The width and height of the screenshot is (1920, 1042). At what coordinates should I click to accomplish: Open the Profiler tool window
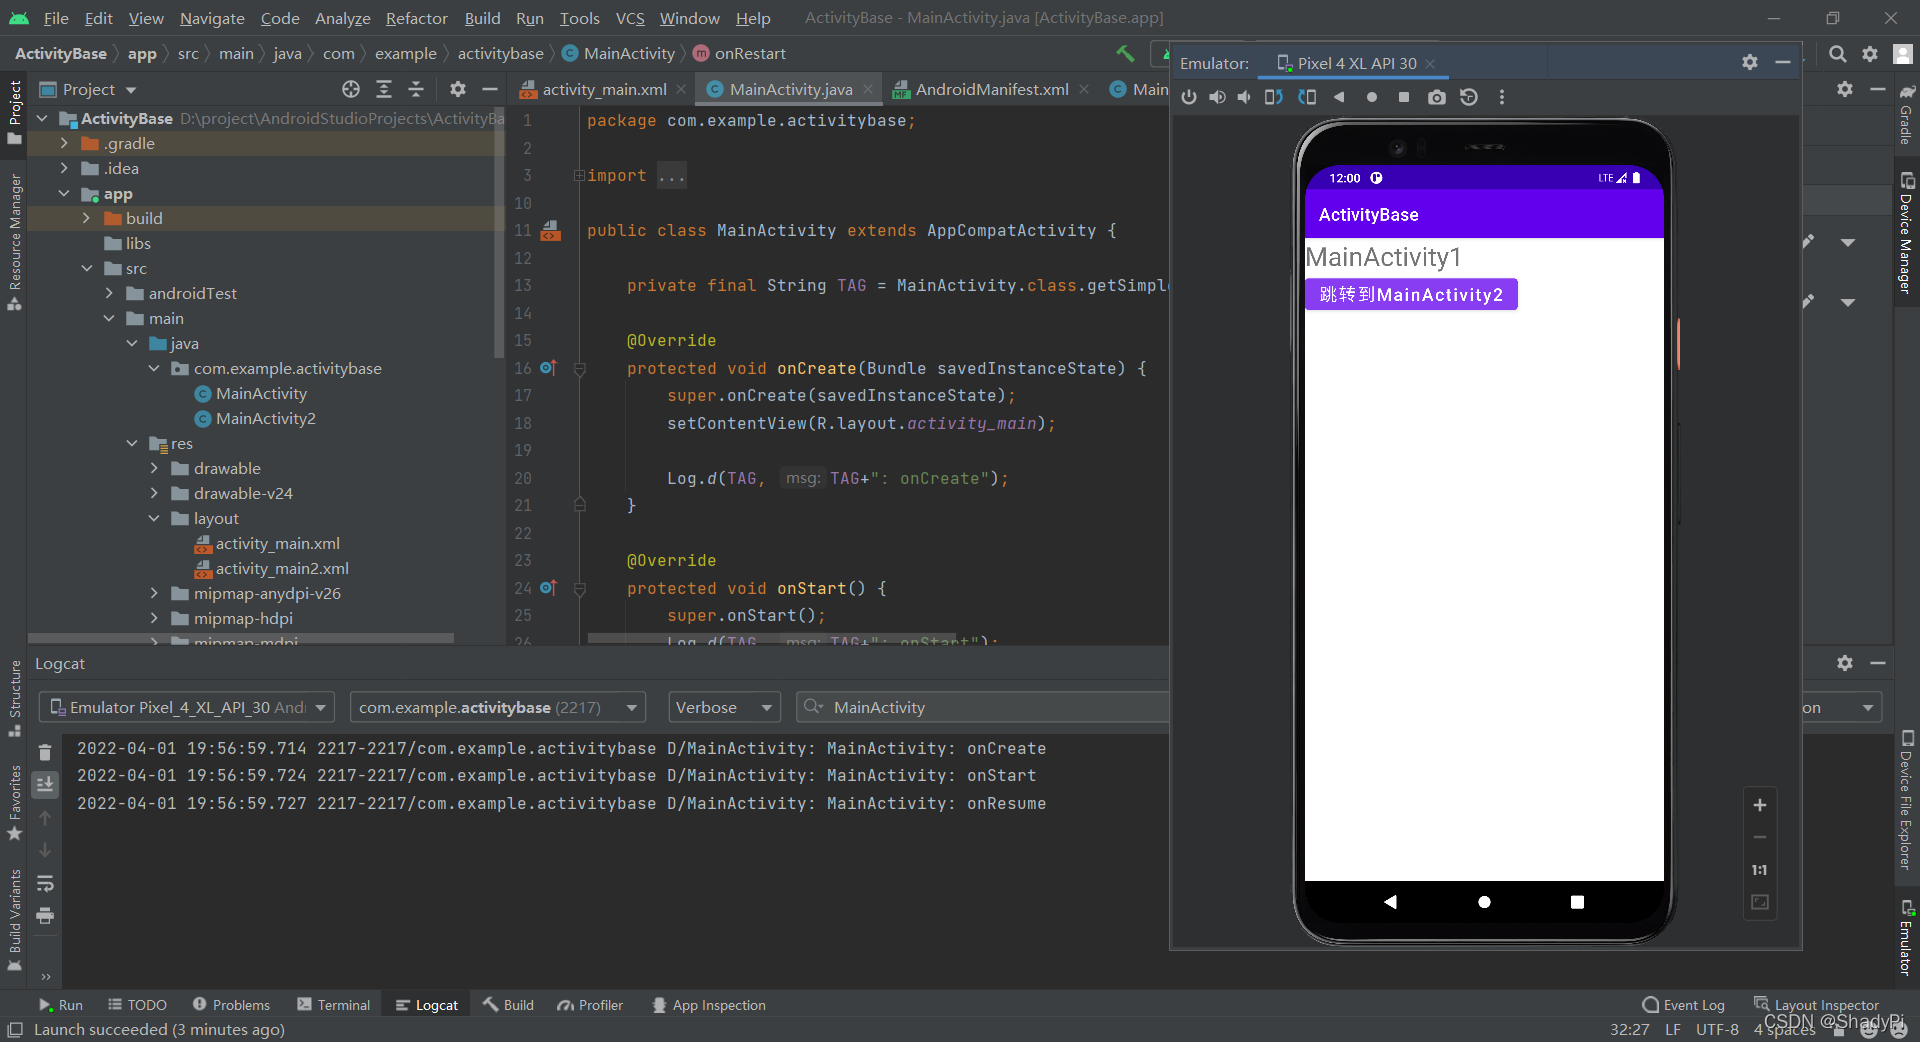pos(590,1005)
